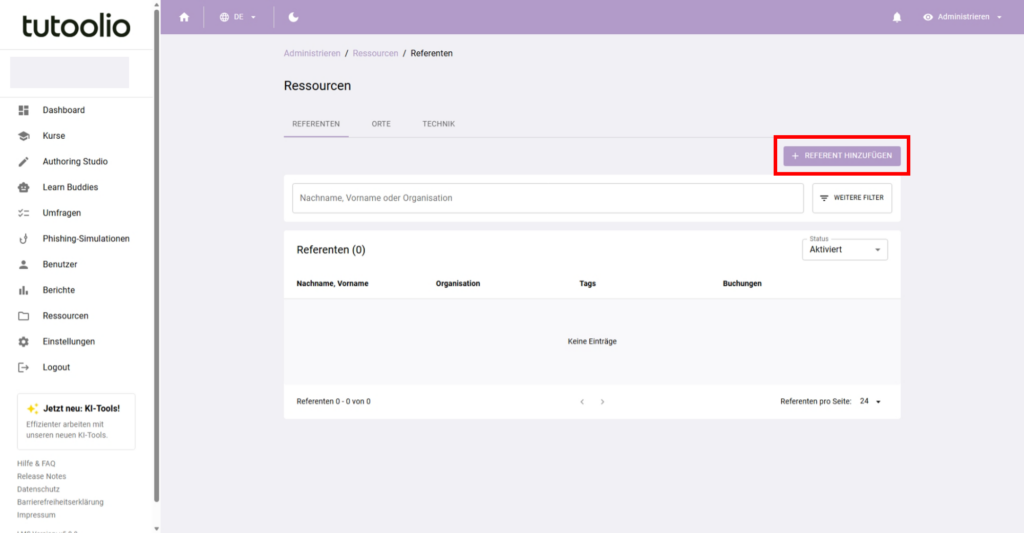Open Release Notes link

pyautogui.click(x=41, y=476)
